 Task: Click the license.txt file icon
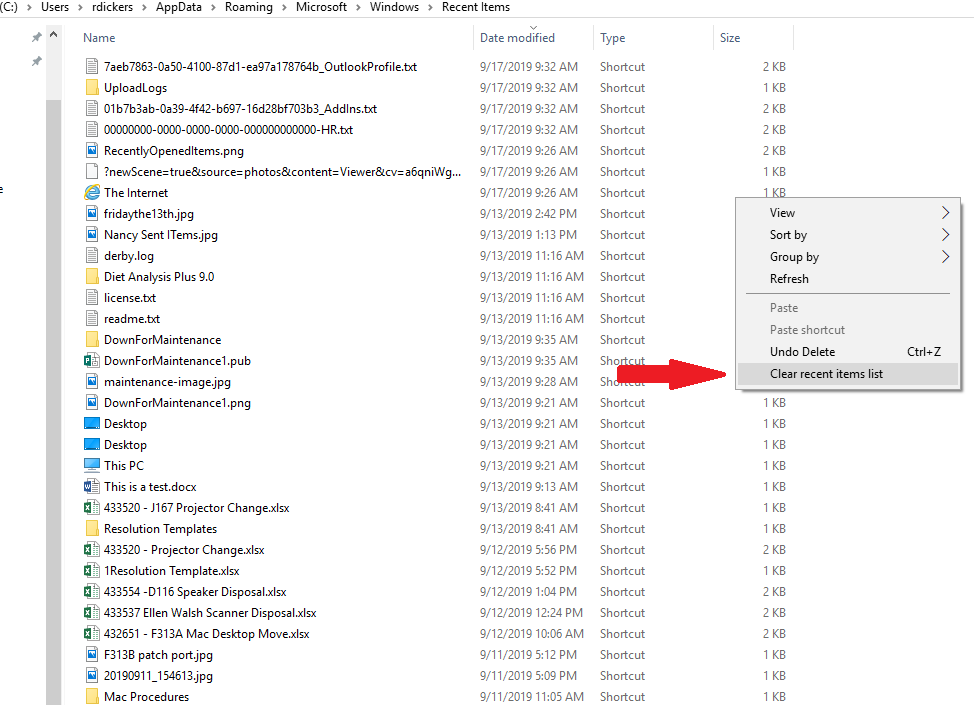pyautogui.click(x=92, y=298)
